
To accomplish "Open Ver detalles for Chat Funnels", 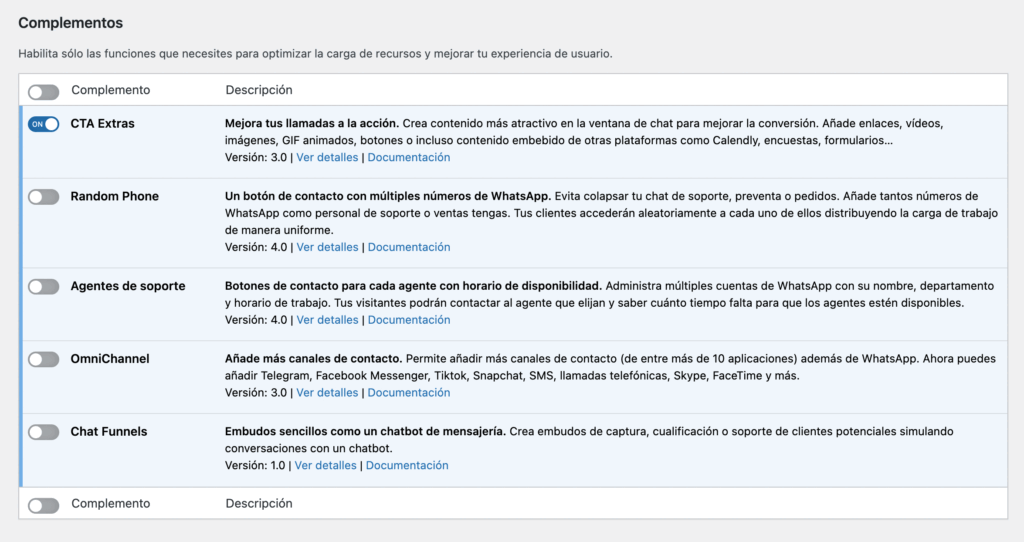I will (x=325, y=465).
